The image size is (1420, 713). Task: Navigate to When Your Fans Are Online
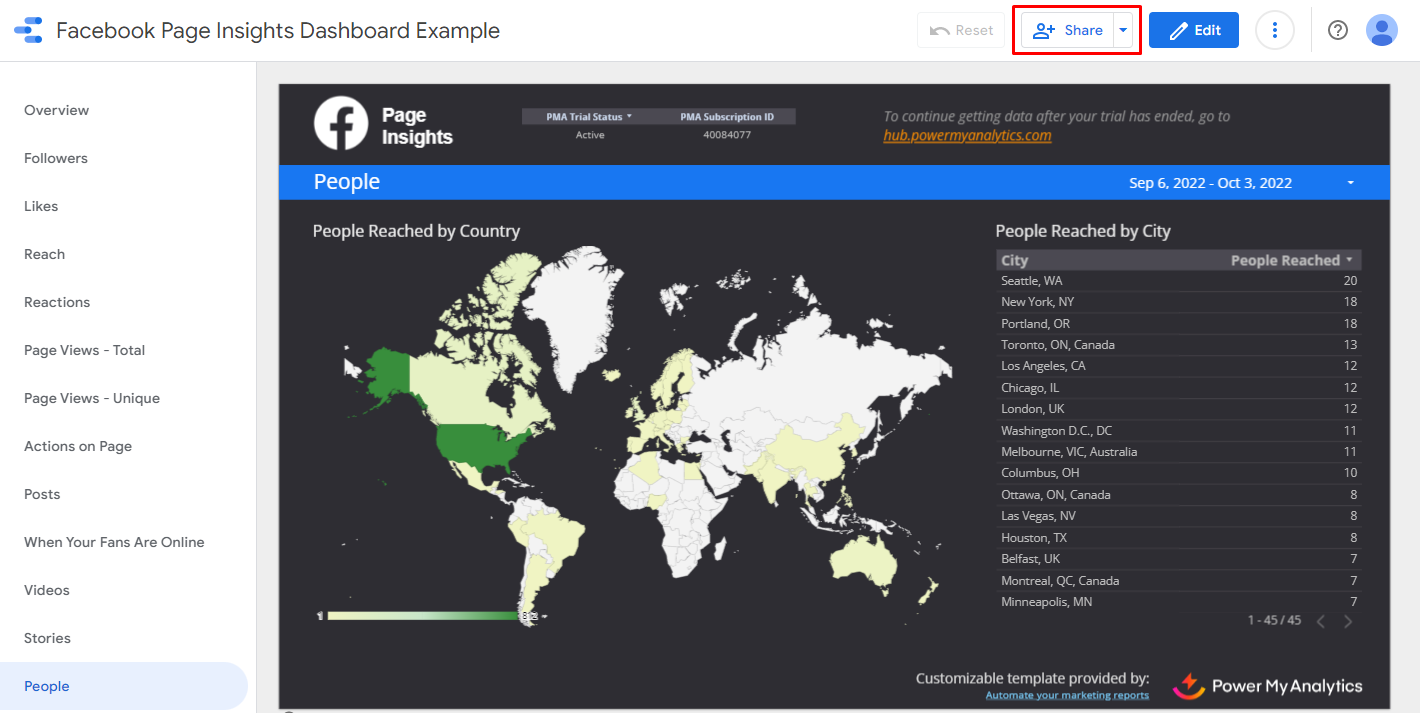[x=114, y=542]
